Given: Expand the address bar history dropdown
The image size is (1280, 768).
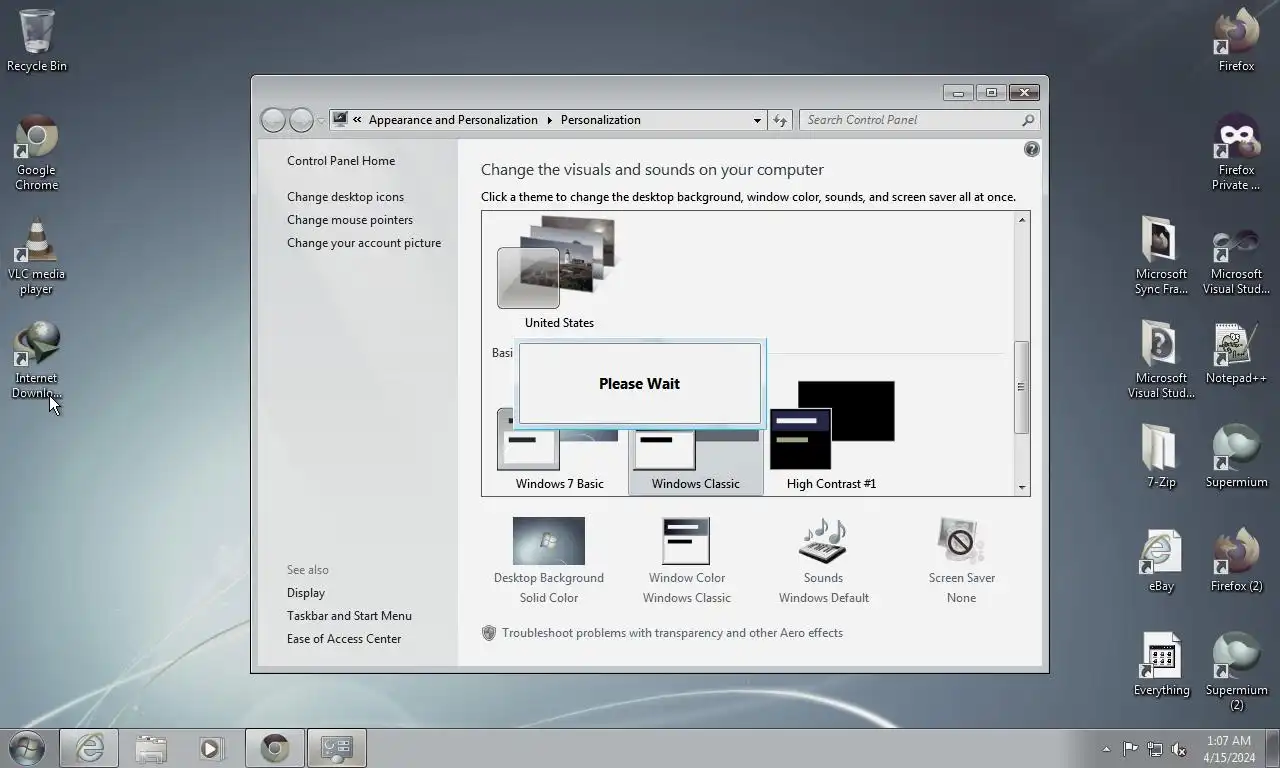Looking at the screenshot, I should coord(757,120).
